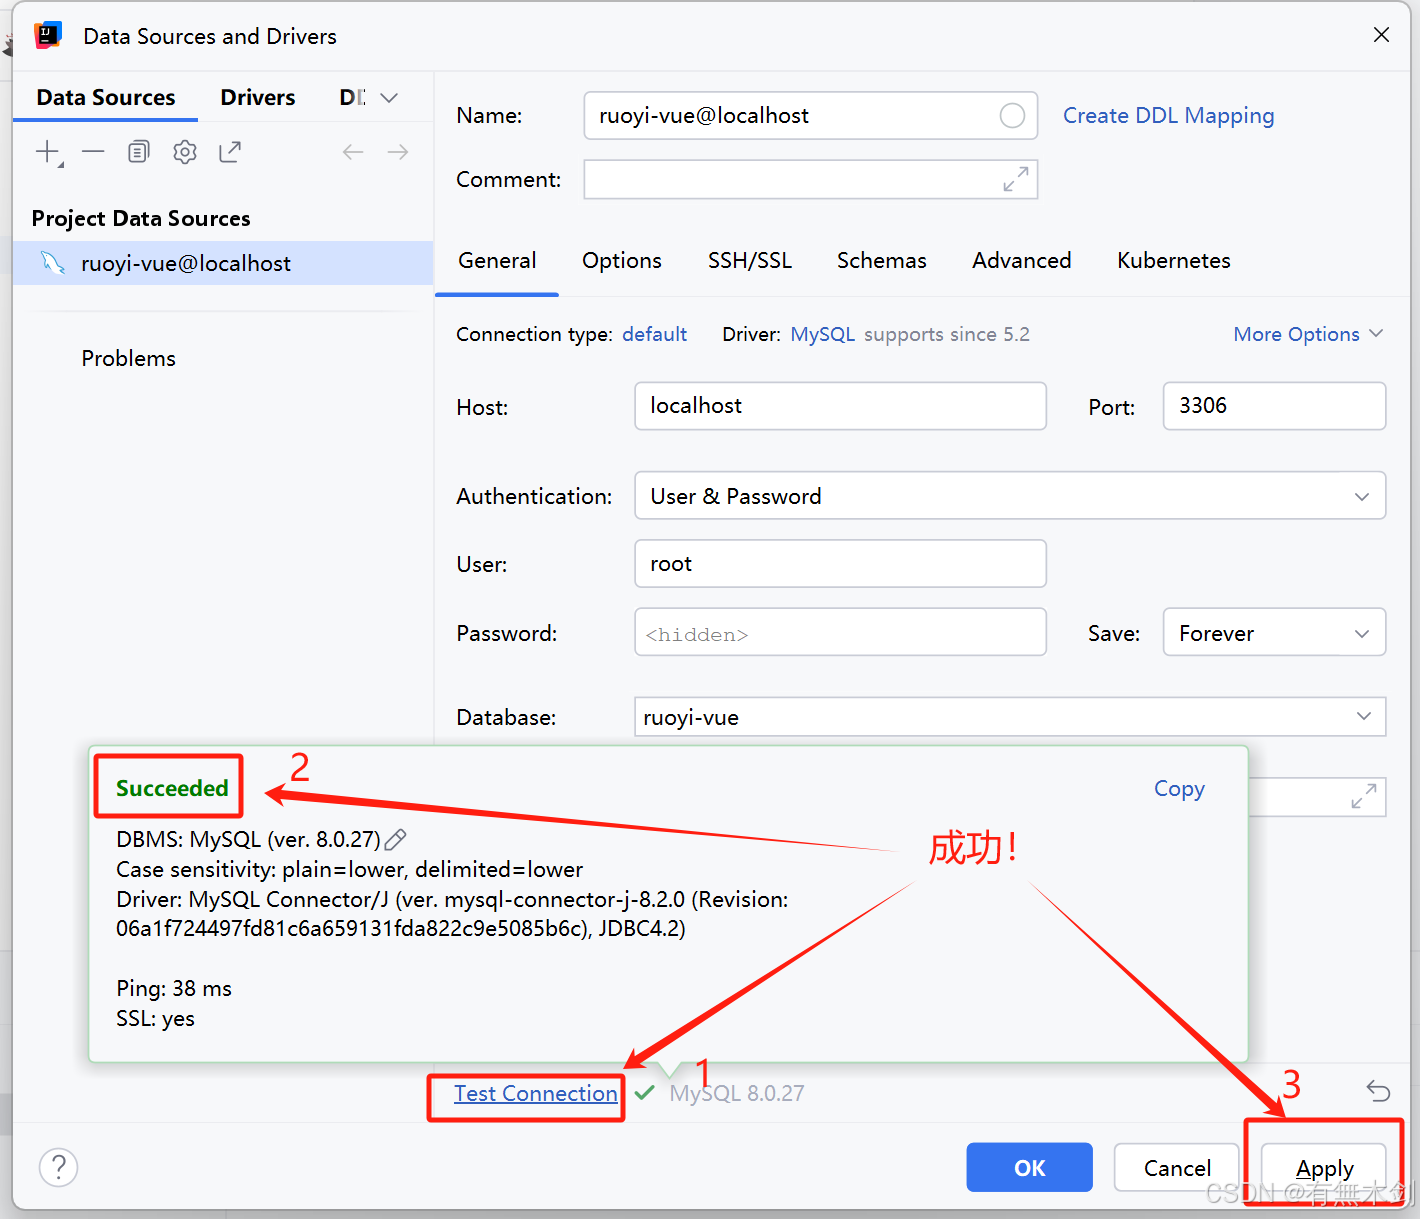Open the partially hidden DDL tab
This screenshot has width=1420, height=1219.
click(x=352, y=97)
